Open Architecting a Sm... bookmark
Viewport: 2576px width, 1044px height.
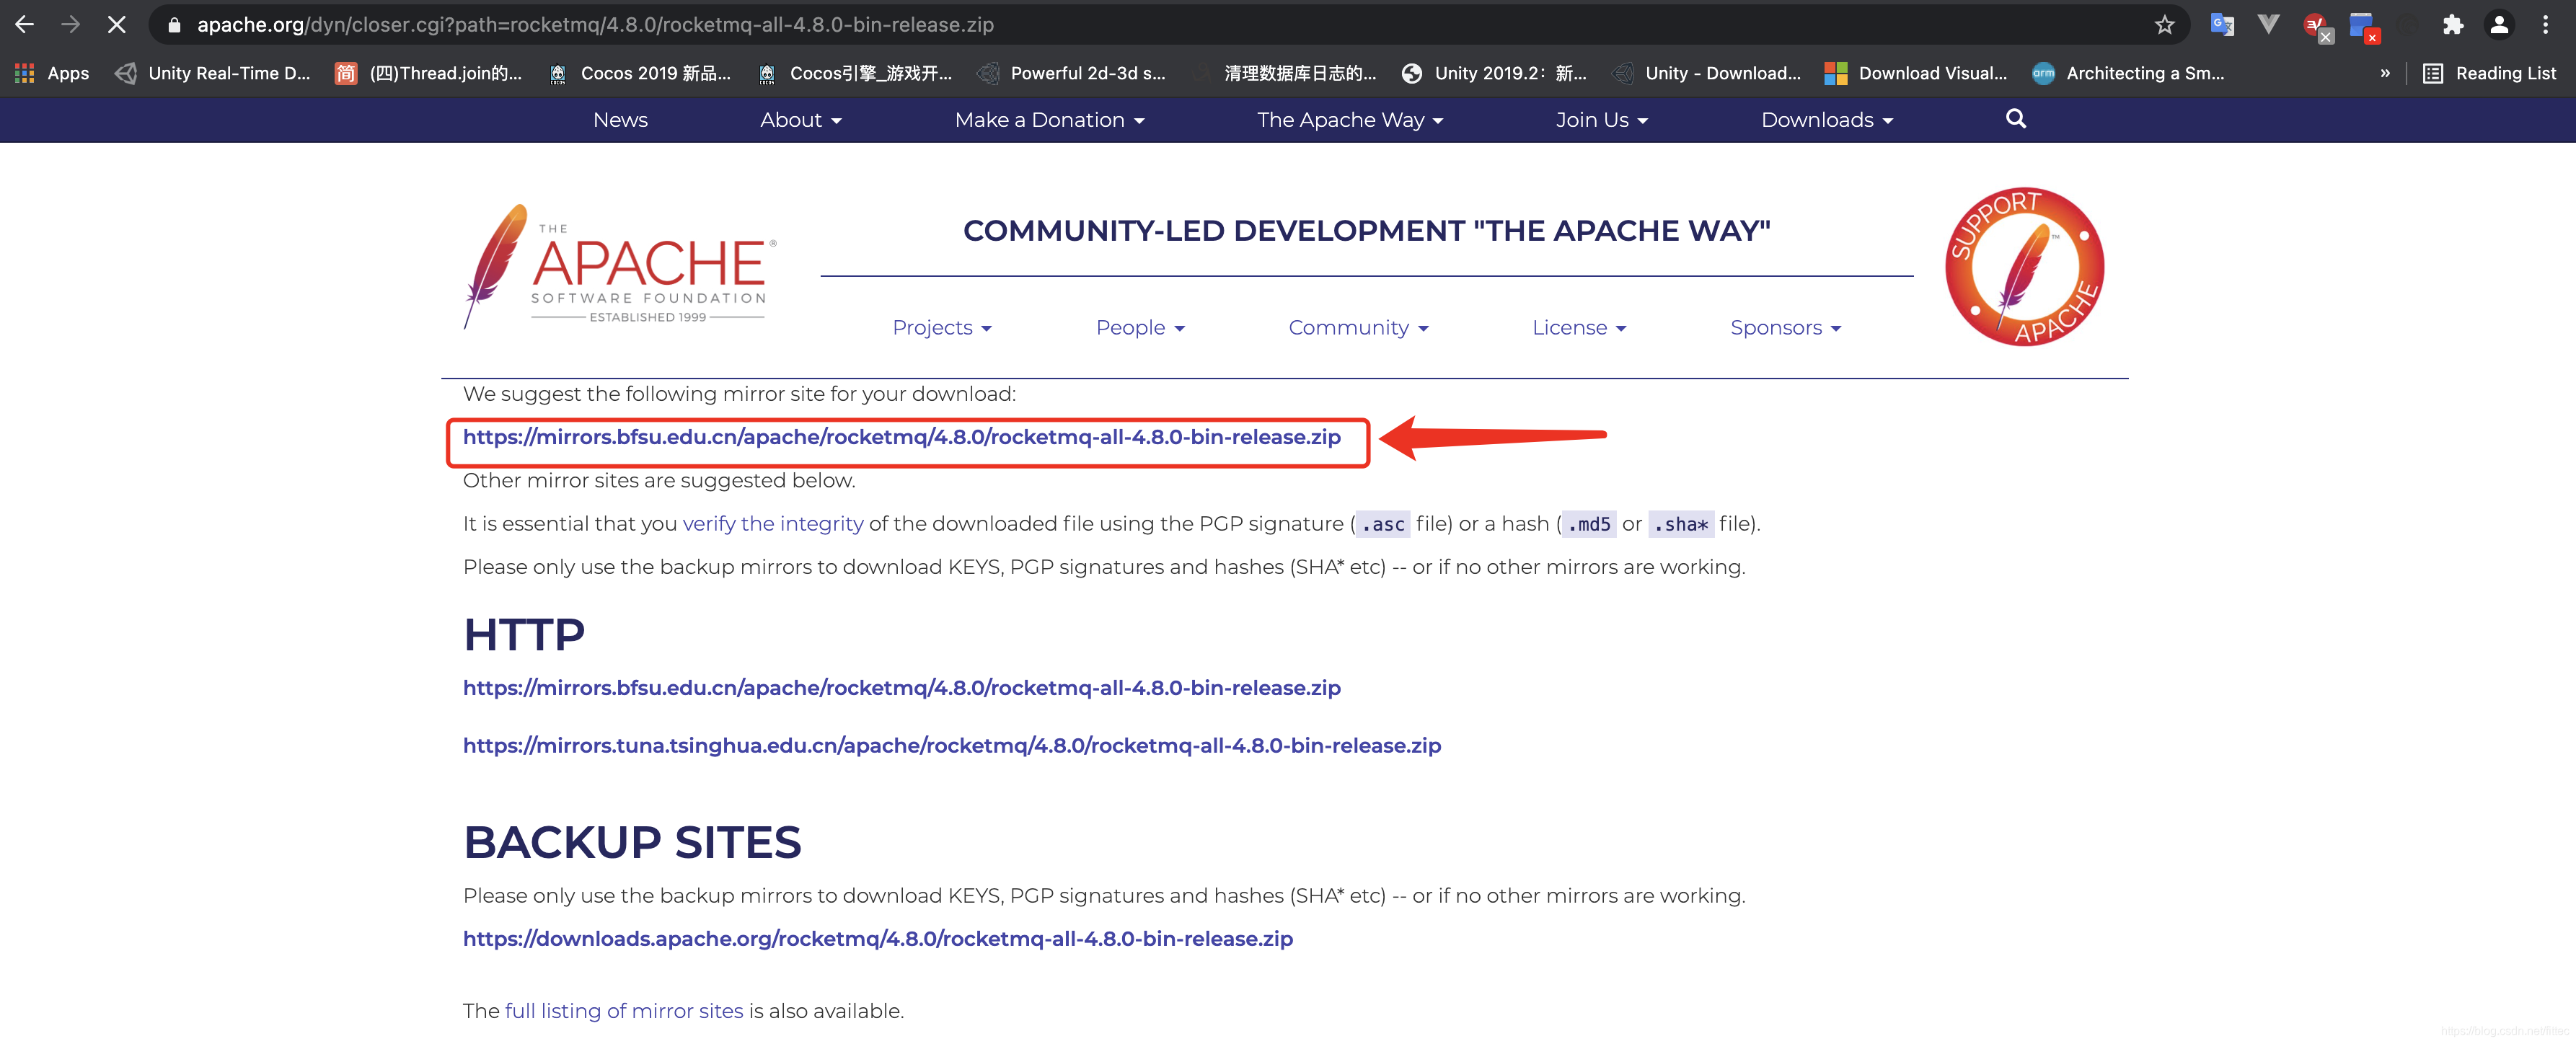coord(2129,73)
